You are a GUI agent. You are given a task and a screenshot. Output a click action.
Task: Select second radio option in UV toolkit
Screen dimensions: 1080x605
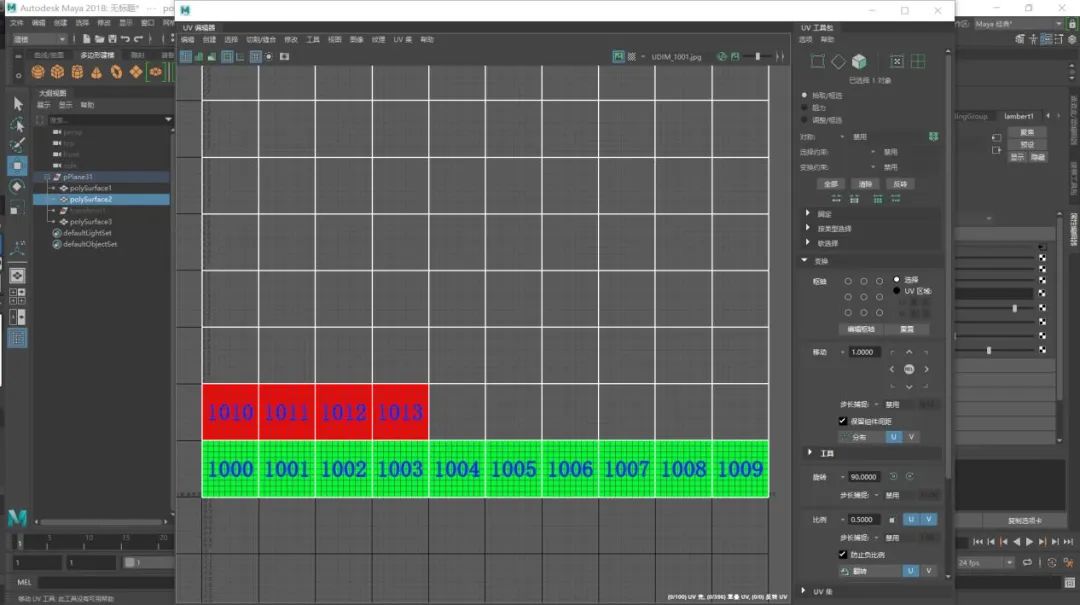tap(804, 107)
